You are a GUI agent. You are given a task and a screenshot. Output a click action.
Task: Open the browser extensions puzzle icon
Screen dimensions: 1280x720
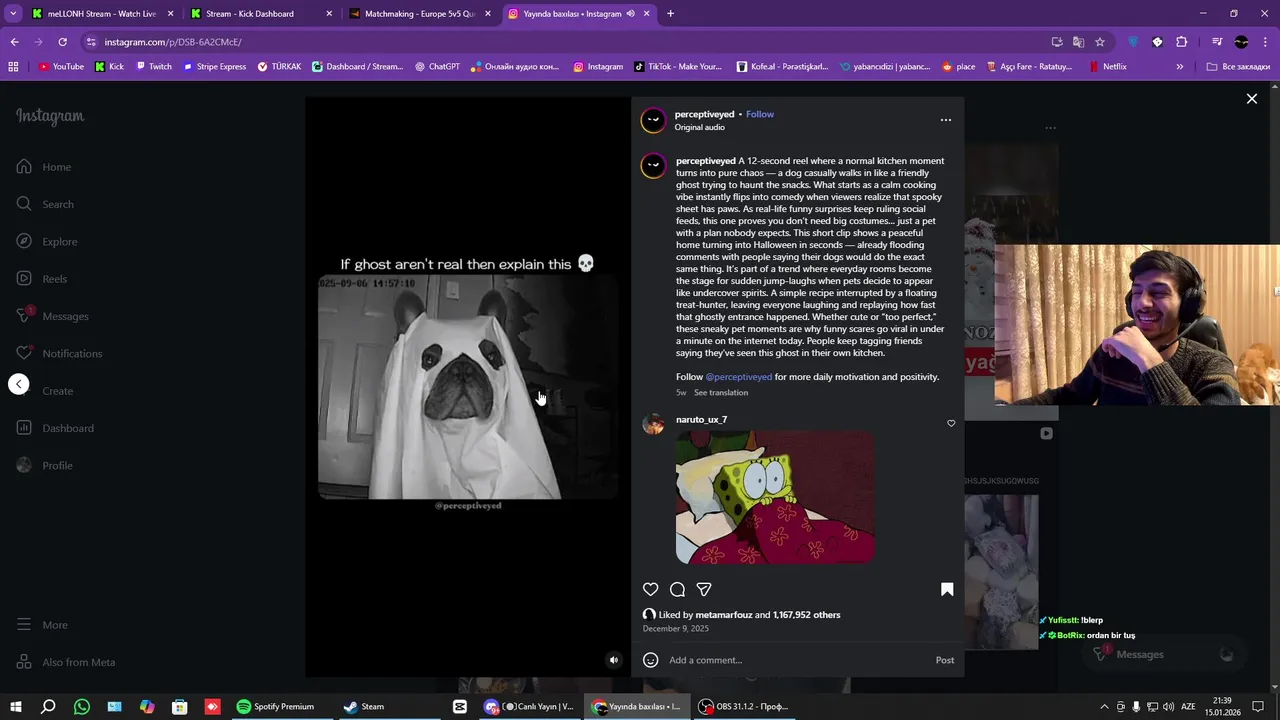[x=1181, y=42]
